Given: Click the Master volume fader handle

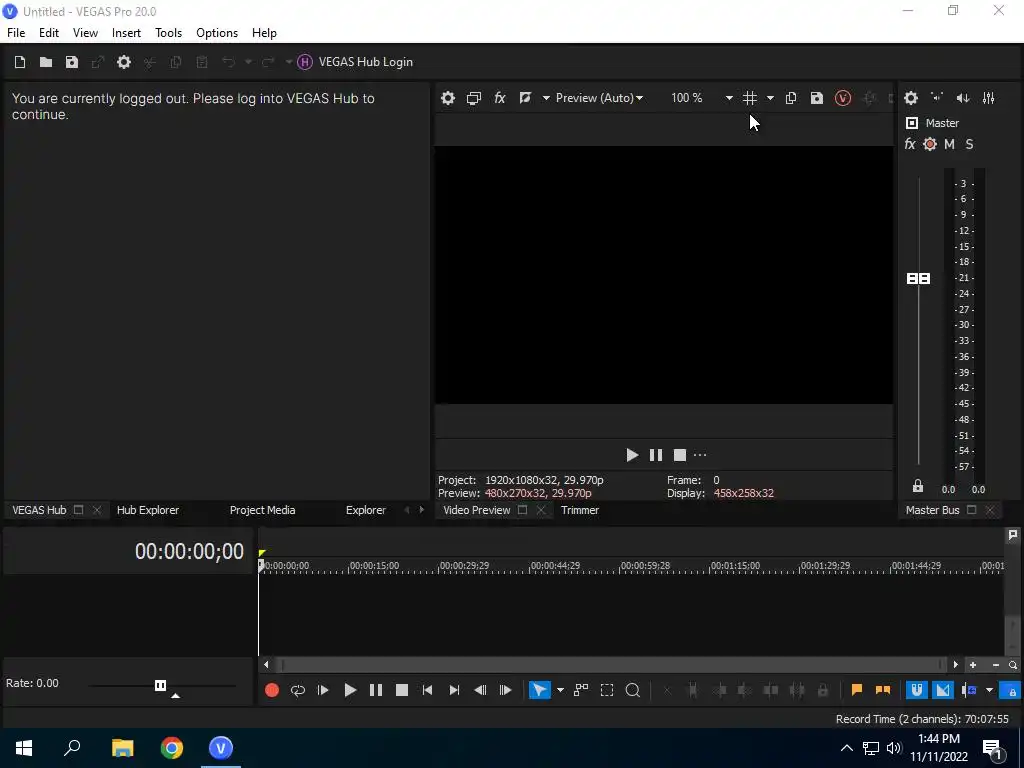Looking at the screenshot, I should coord(919,279).
